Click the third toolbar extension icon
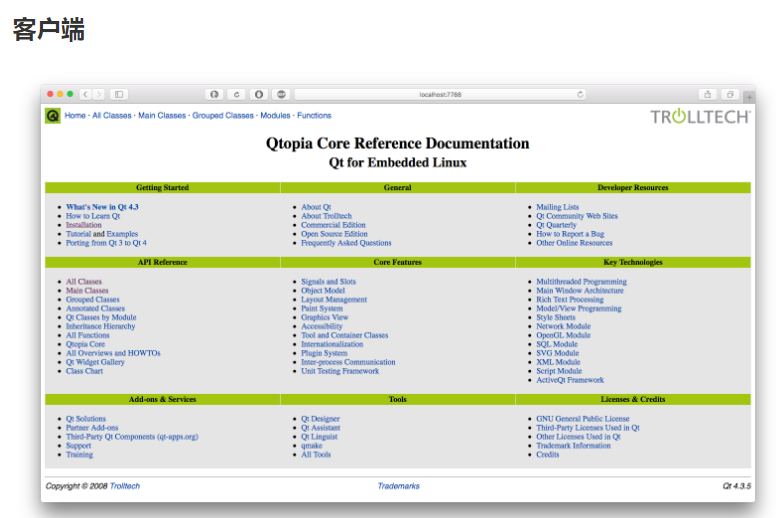Image resolution: width=776 pixels, height=518 pixels. coord(259,94)
